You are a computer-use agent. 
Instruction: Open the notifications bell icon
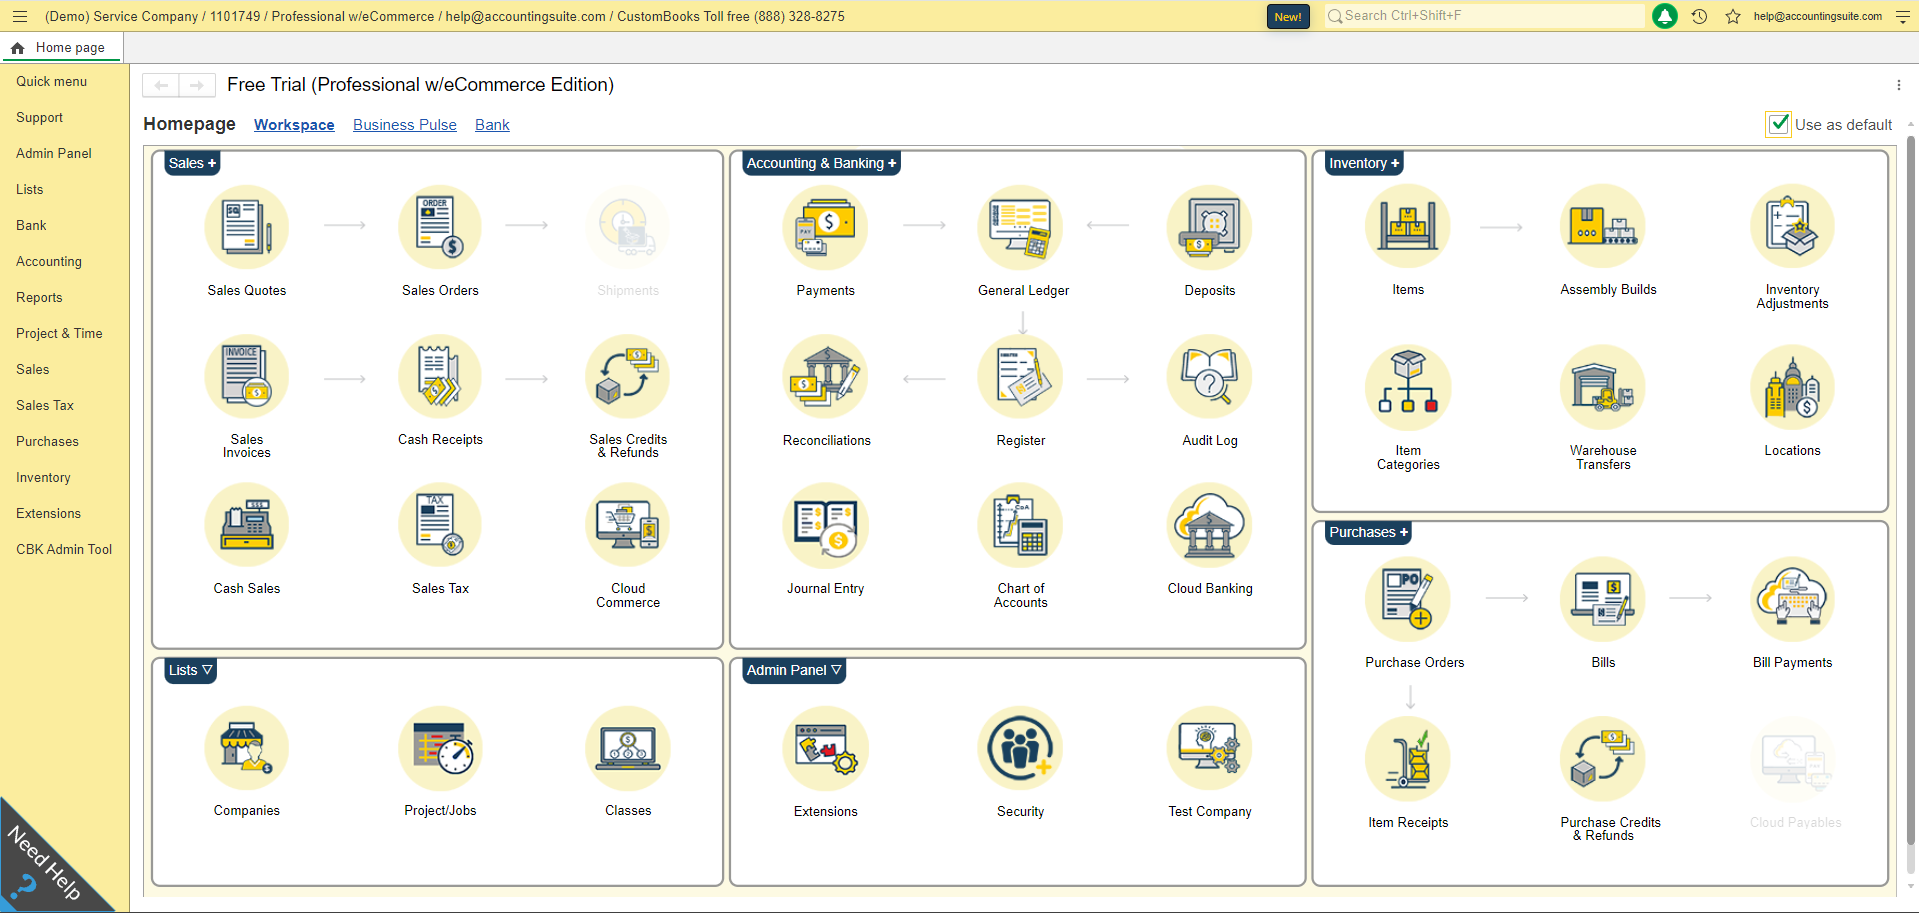coord(1665,16)
